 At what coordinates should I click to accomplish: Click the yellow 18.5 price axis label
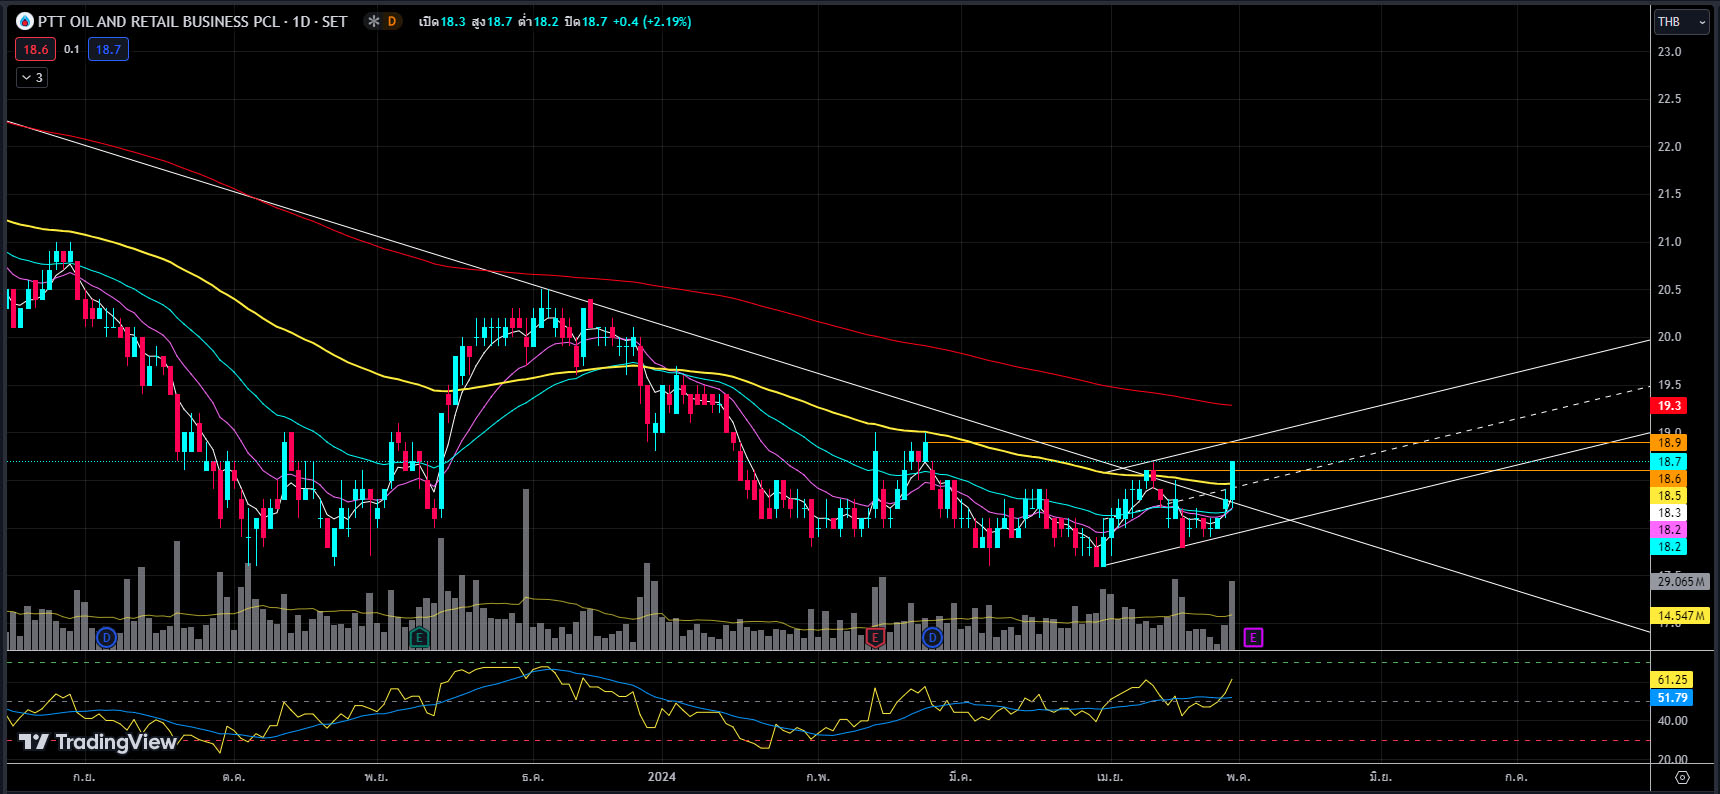click(1670, 496)
